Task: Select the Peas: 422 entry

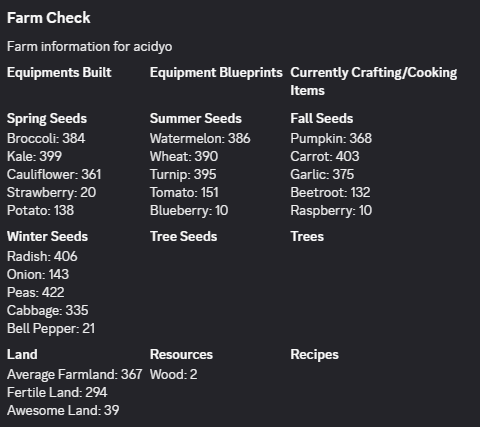Action: pos(36,292)
